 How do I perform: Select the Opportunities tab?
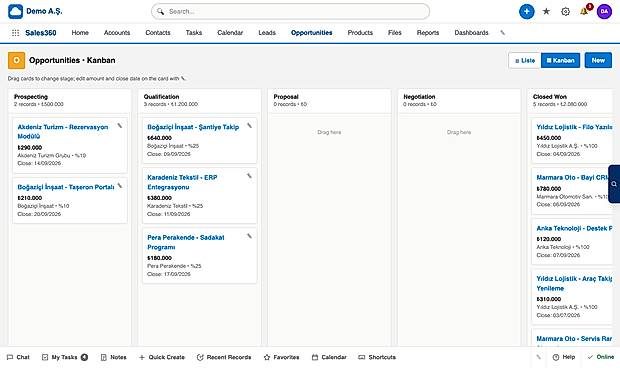tap(312, 33)
